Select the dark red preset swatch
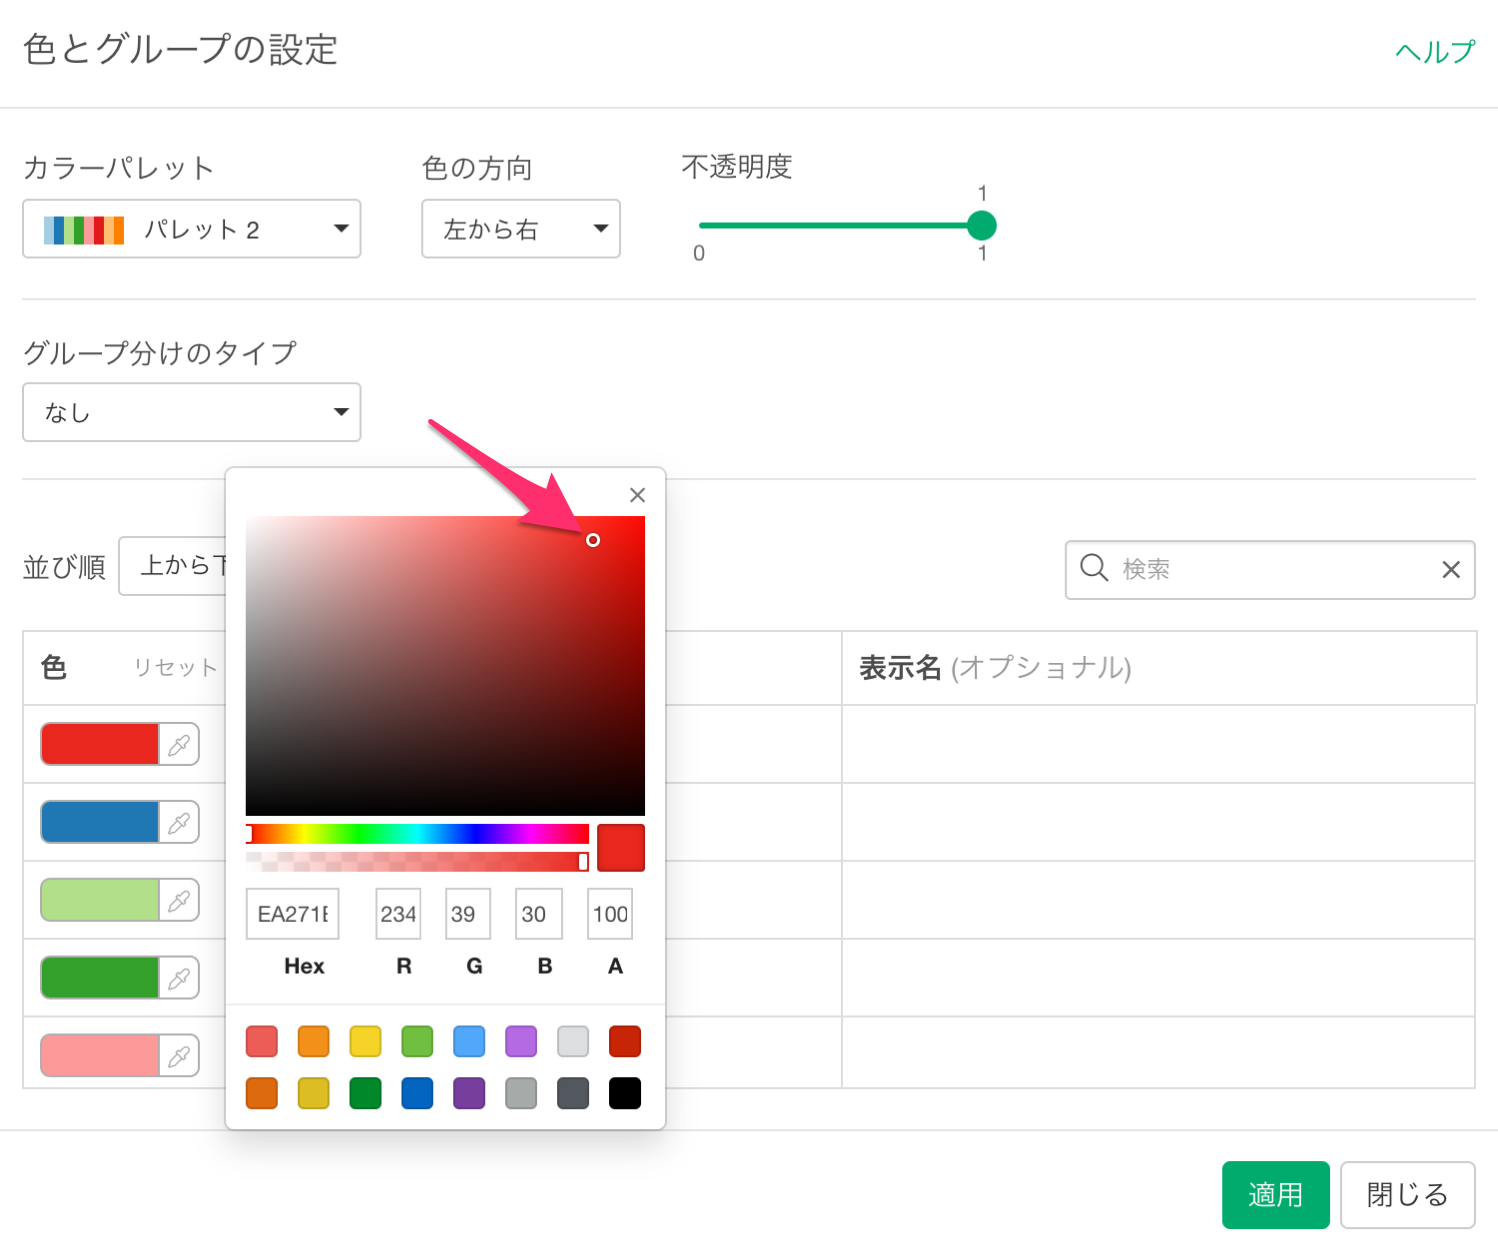 tap(625, 1041)
